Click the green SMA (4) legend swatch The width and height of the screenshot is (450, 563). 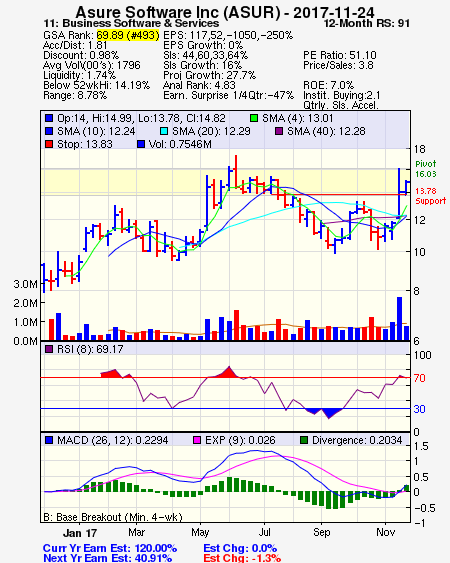pos(254,118)
